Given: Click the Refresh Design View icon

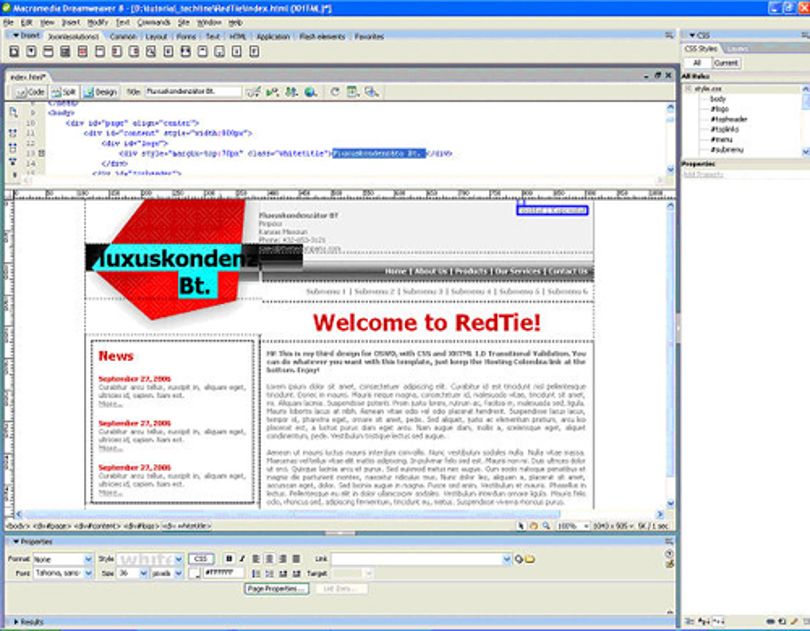Looking at the screenshot, I should pos(335,92).
